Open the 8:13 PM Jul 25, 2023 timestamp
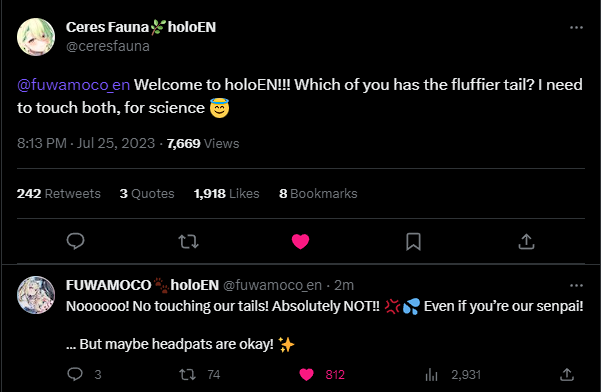Screen dimensions: 601x392 (x=86, y=143)
